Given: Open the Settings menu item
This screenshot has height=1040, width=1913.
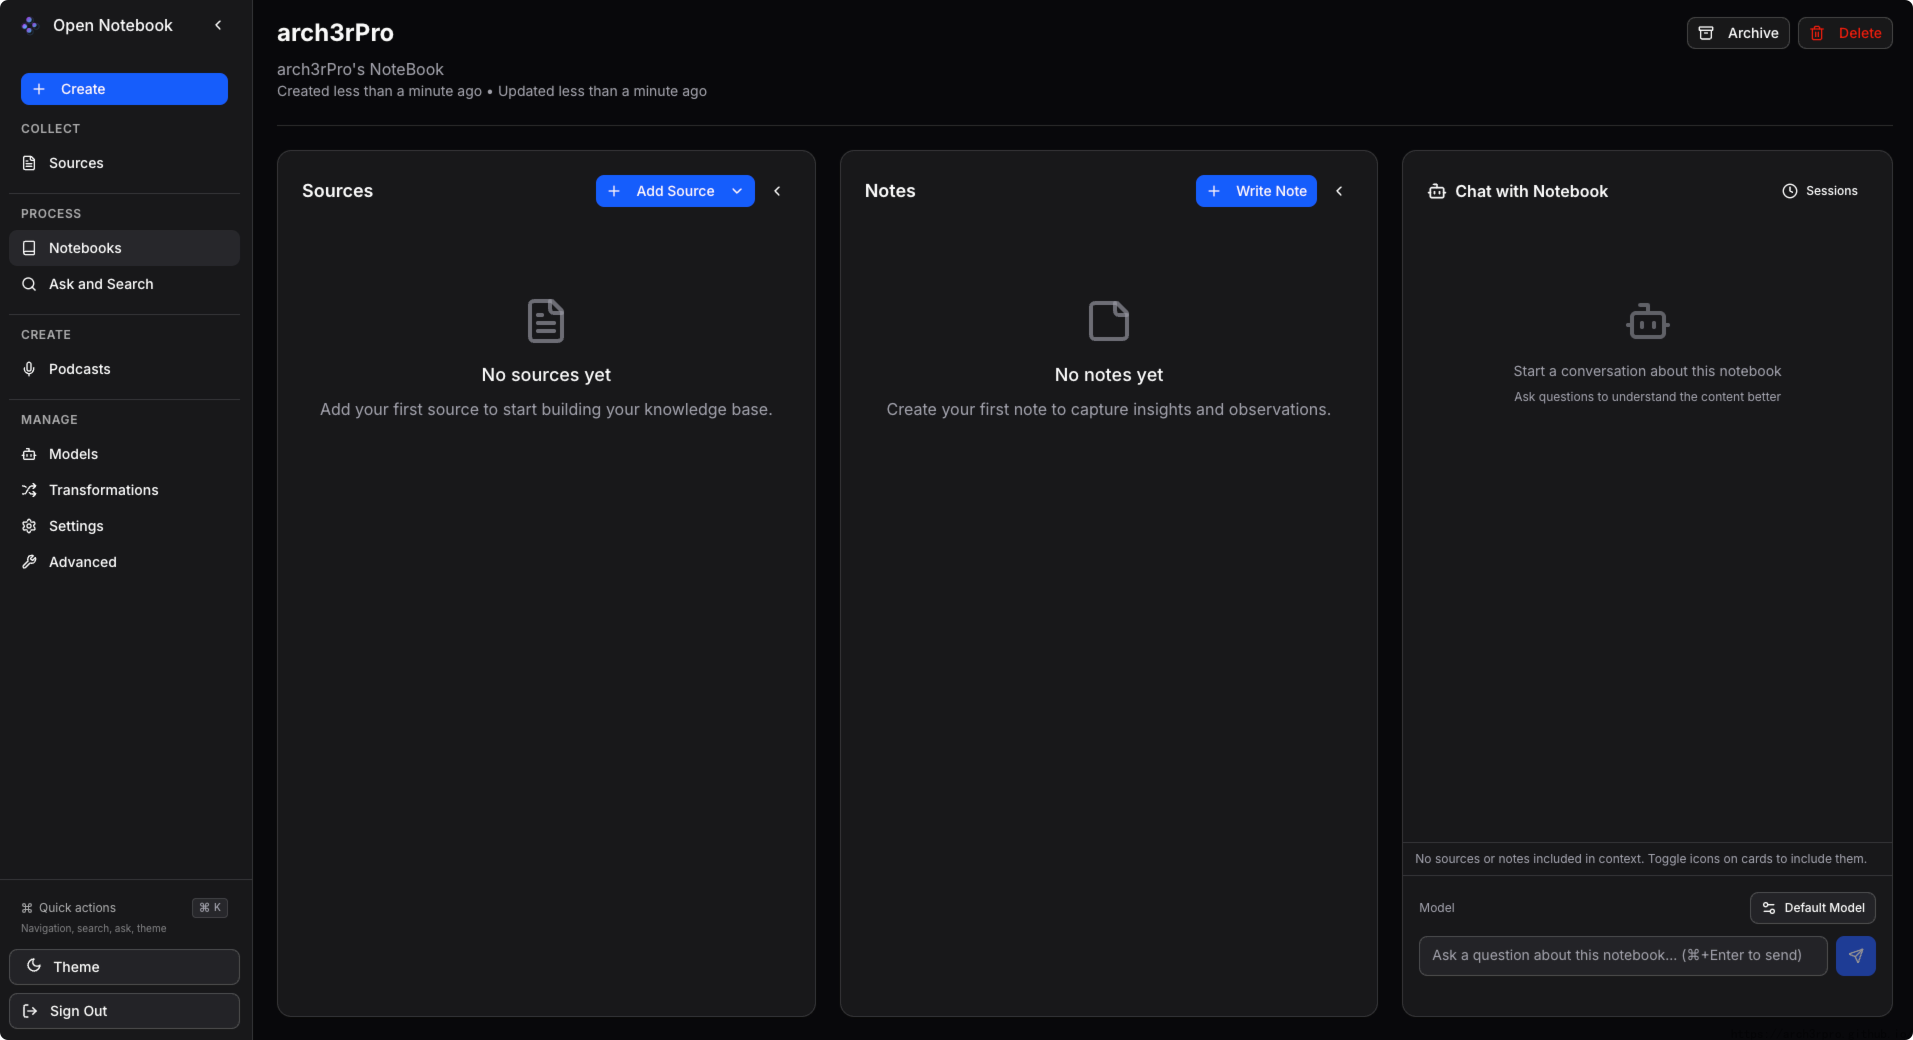Looking at the screenshot, I should tap(76, 526).
